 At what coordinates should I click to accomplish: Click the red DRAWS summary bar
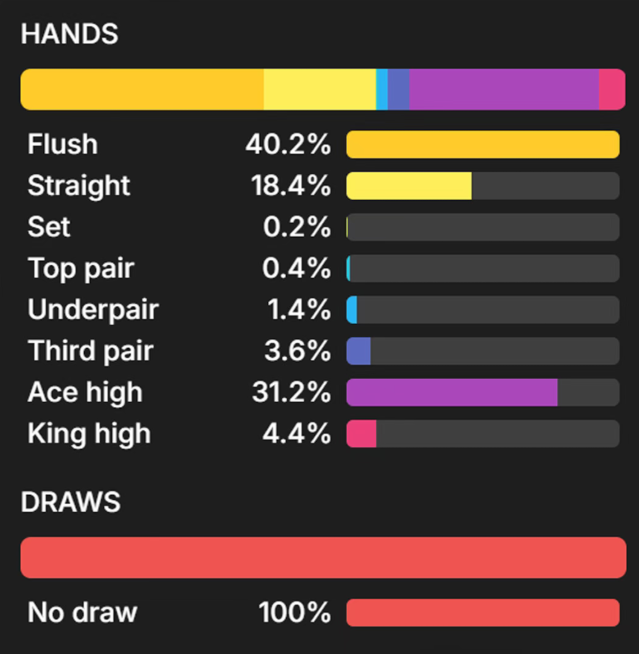[323, 558]
